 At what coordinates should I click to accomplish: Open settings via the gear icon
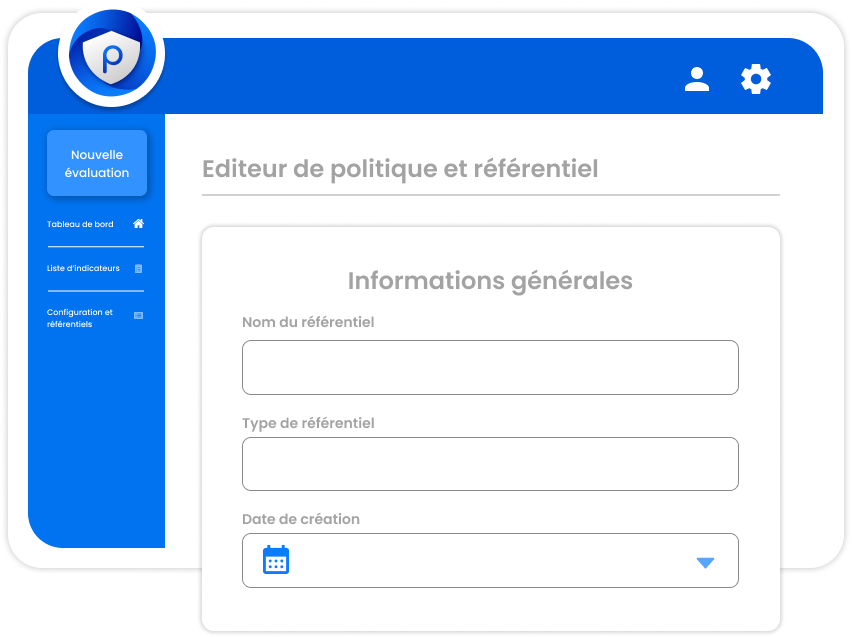(x=756, y=79)
